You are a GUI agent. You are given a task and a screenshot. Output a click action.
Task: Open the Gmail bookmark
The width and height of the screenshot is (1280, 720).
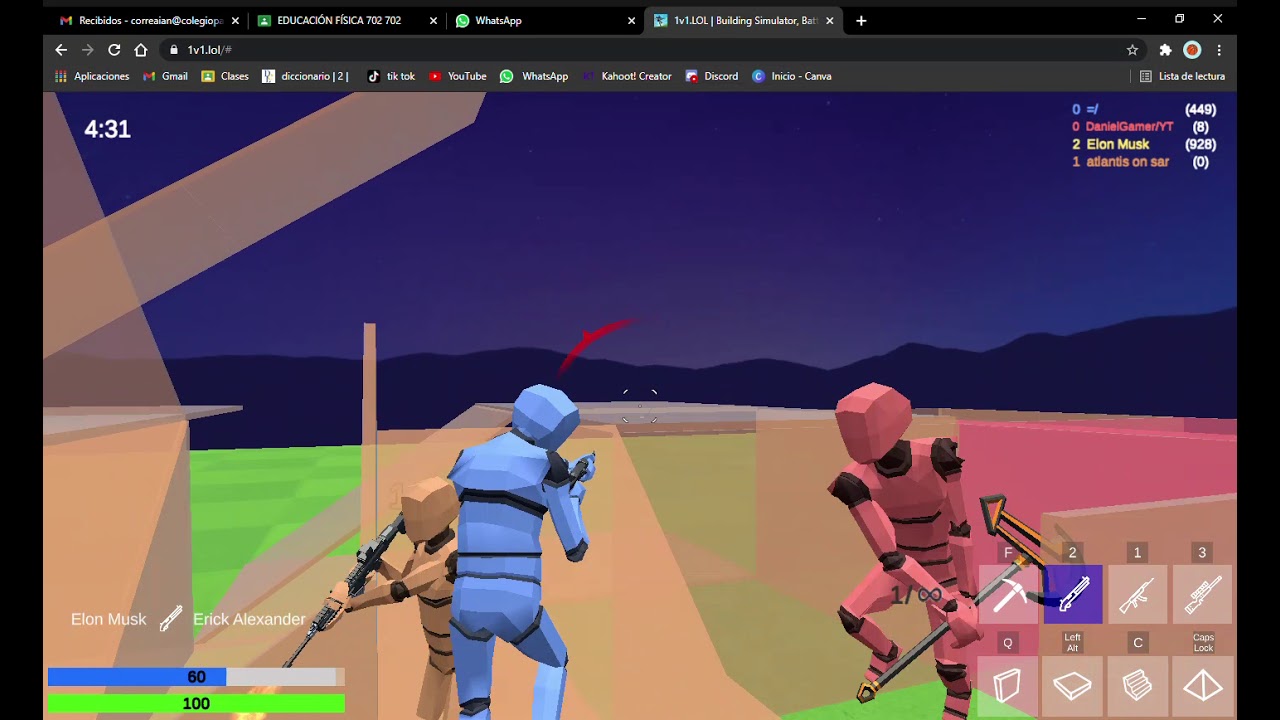click(165, 76)
